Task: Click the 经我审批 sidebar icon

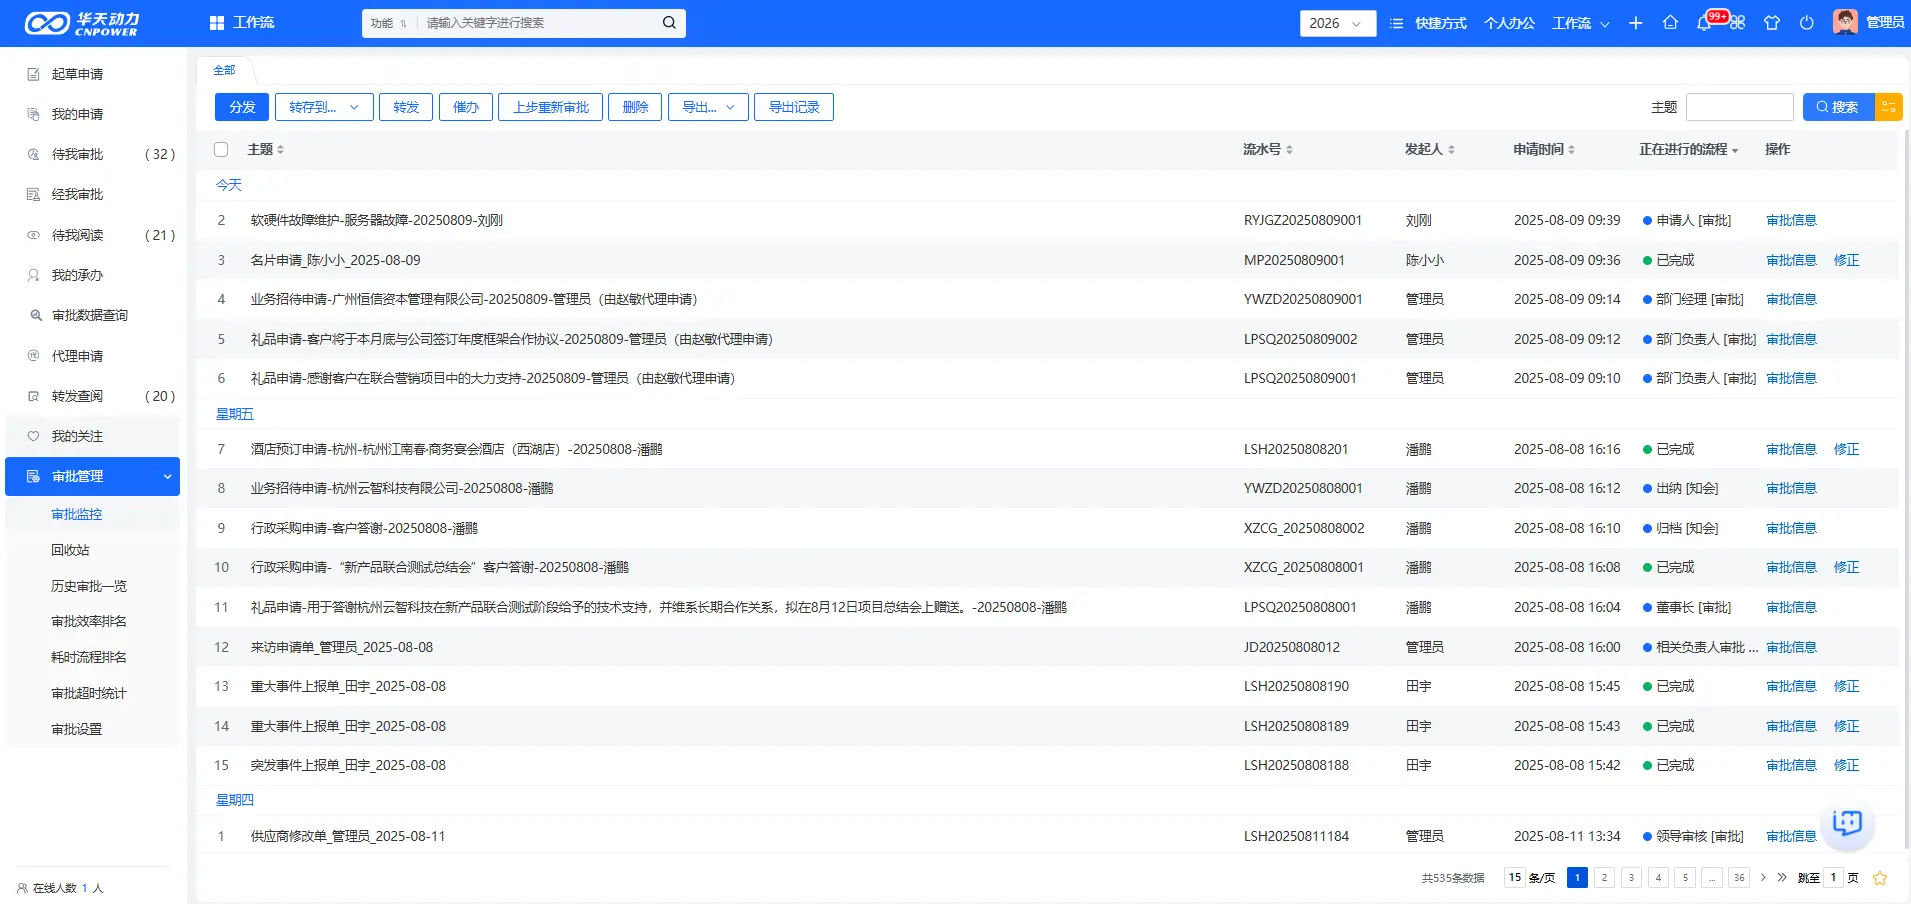Action: click(x=33, y=194)
